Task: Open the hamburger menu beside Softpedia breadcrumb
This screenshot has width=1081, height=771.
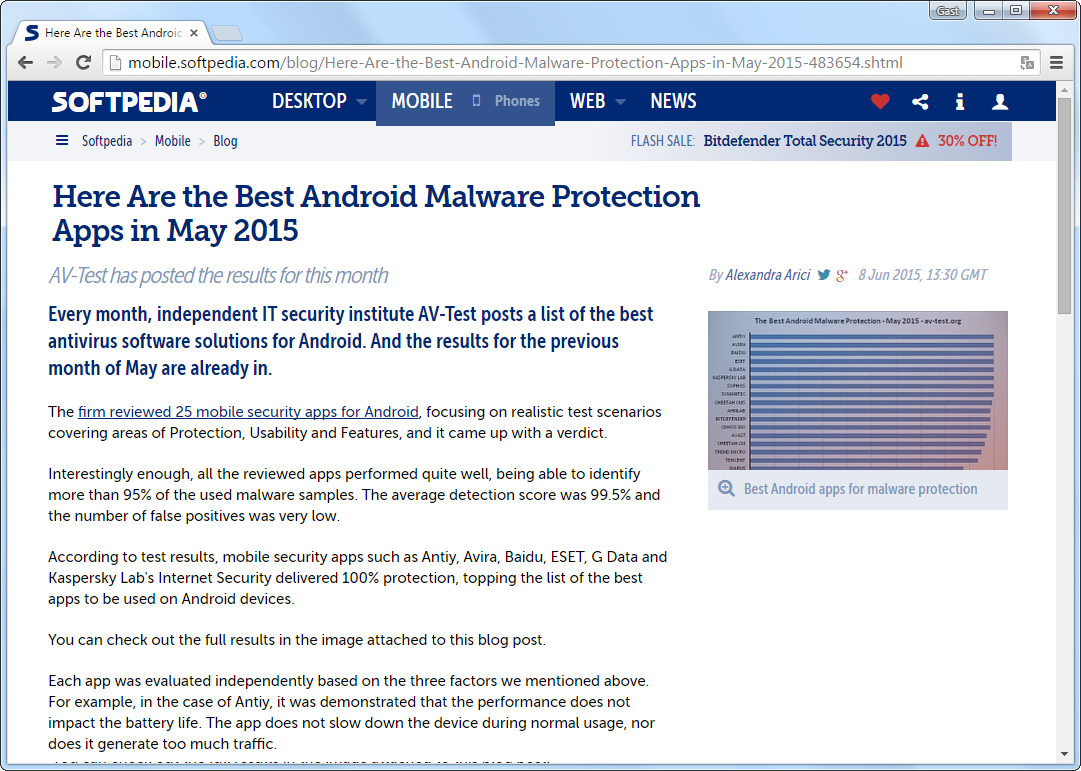Action: (x=62, y=141)
